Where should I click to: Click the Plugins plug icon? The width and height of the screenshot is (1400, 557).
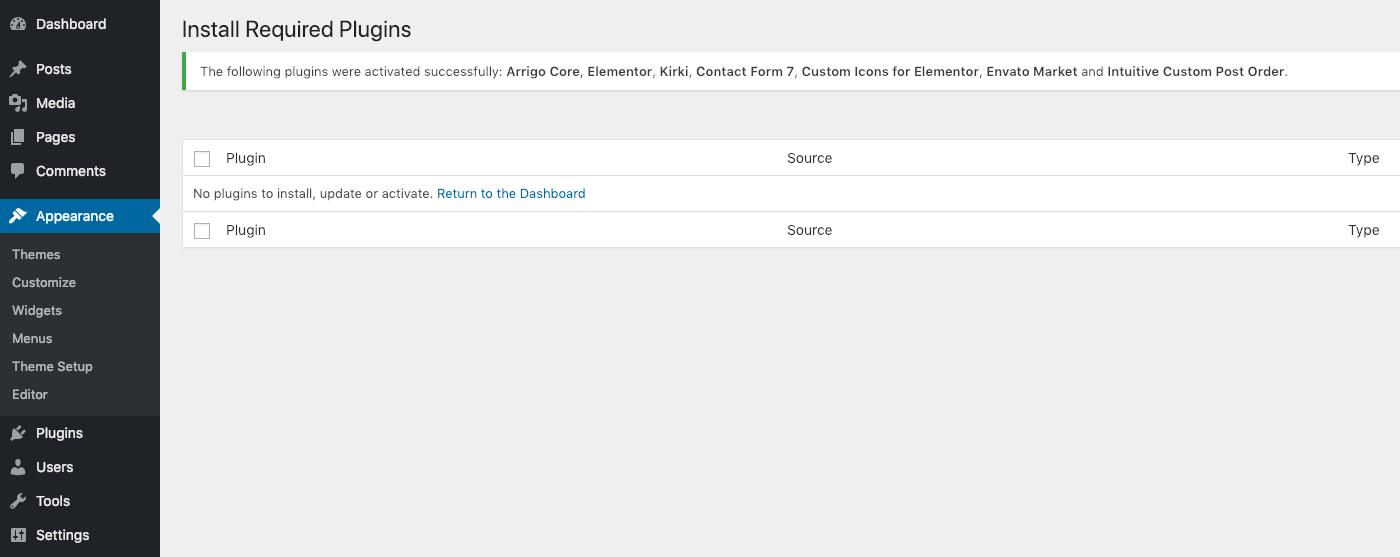click(x=18, y=433)
